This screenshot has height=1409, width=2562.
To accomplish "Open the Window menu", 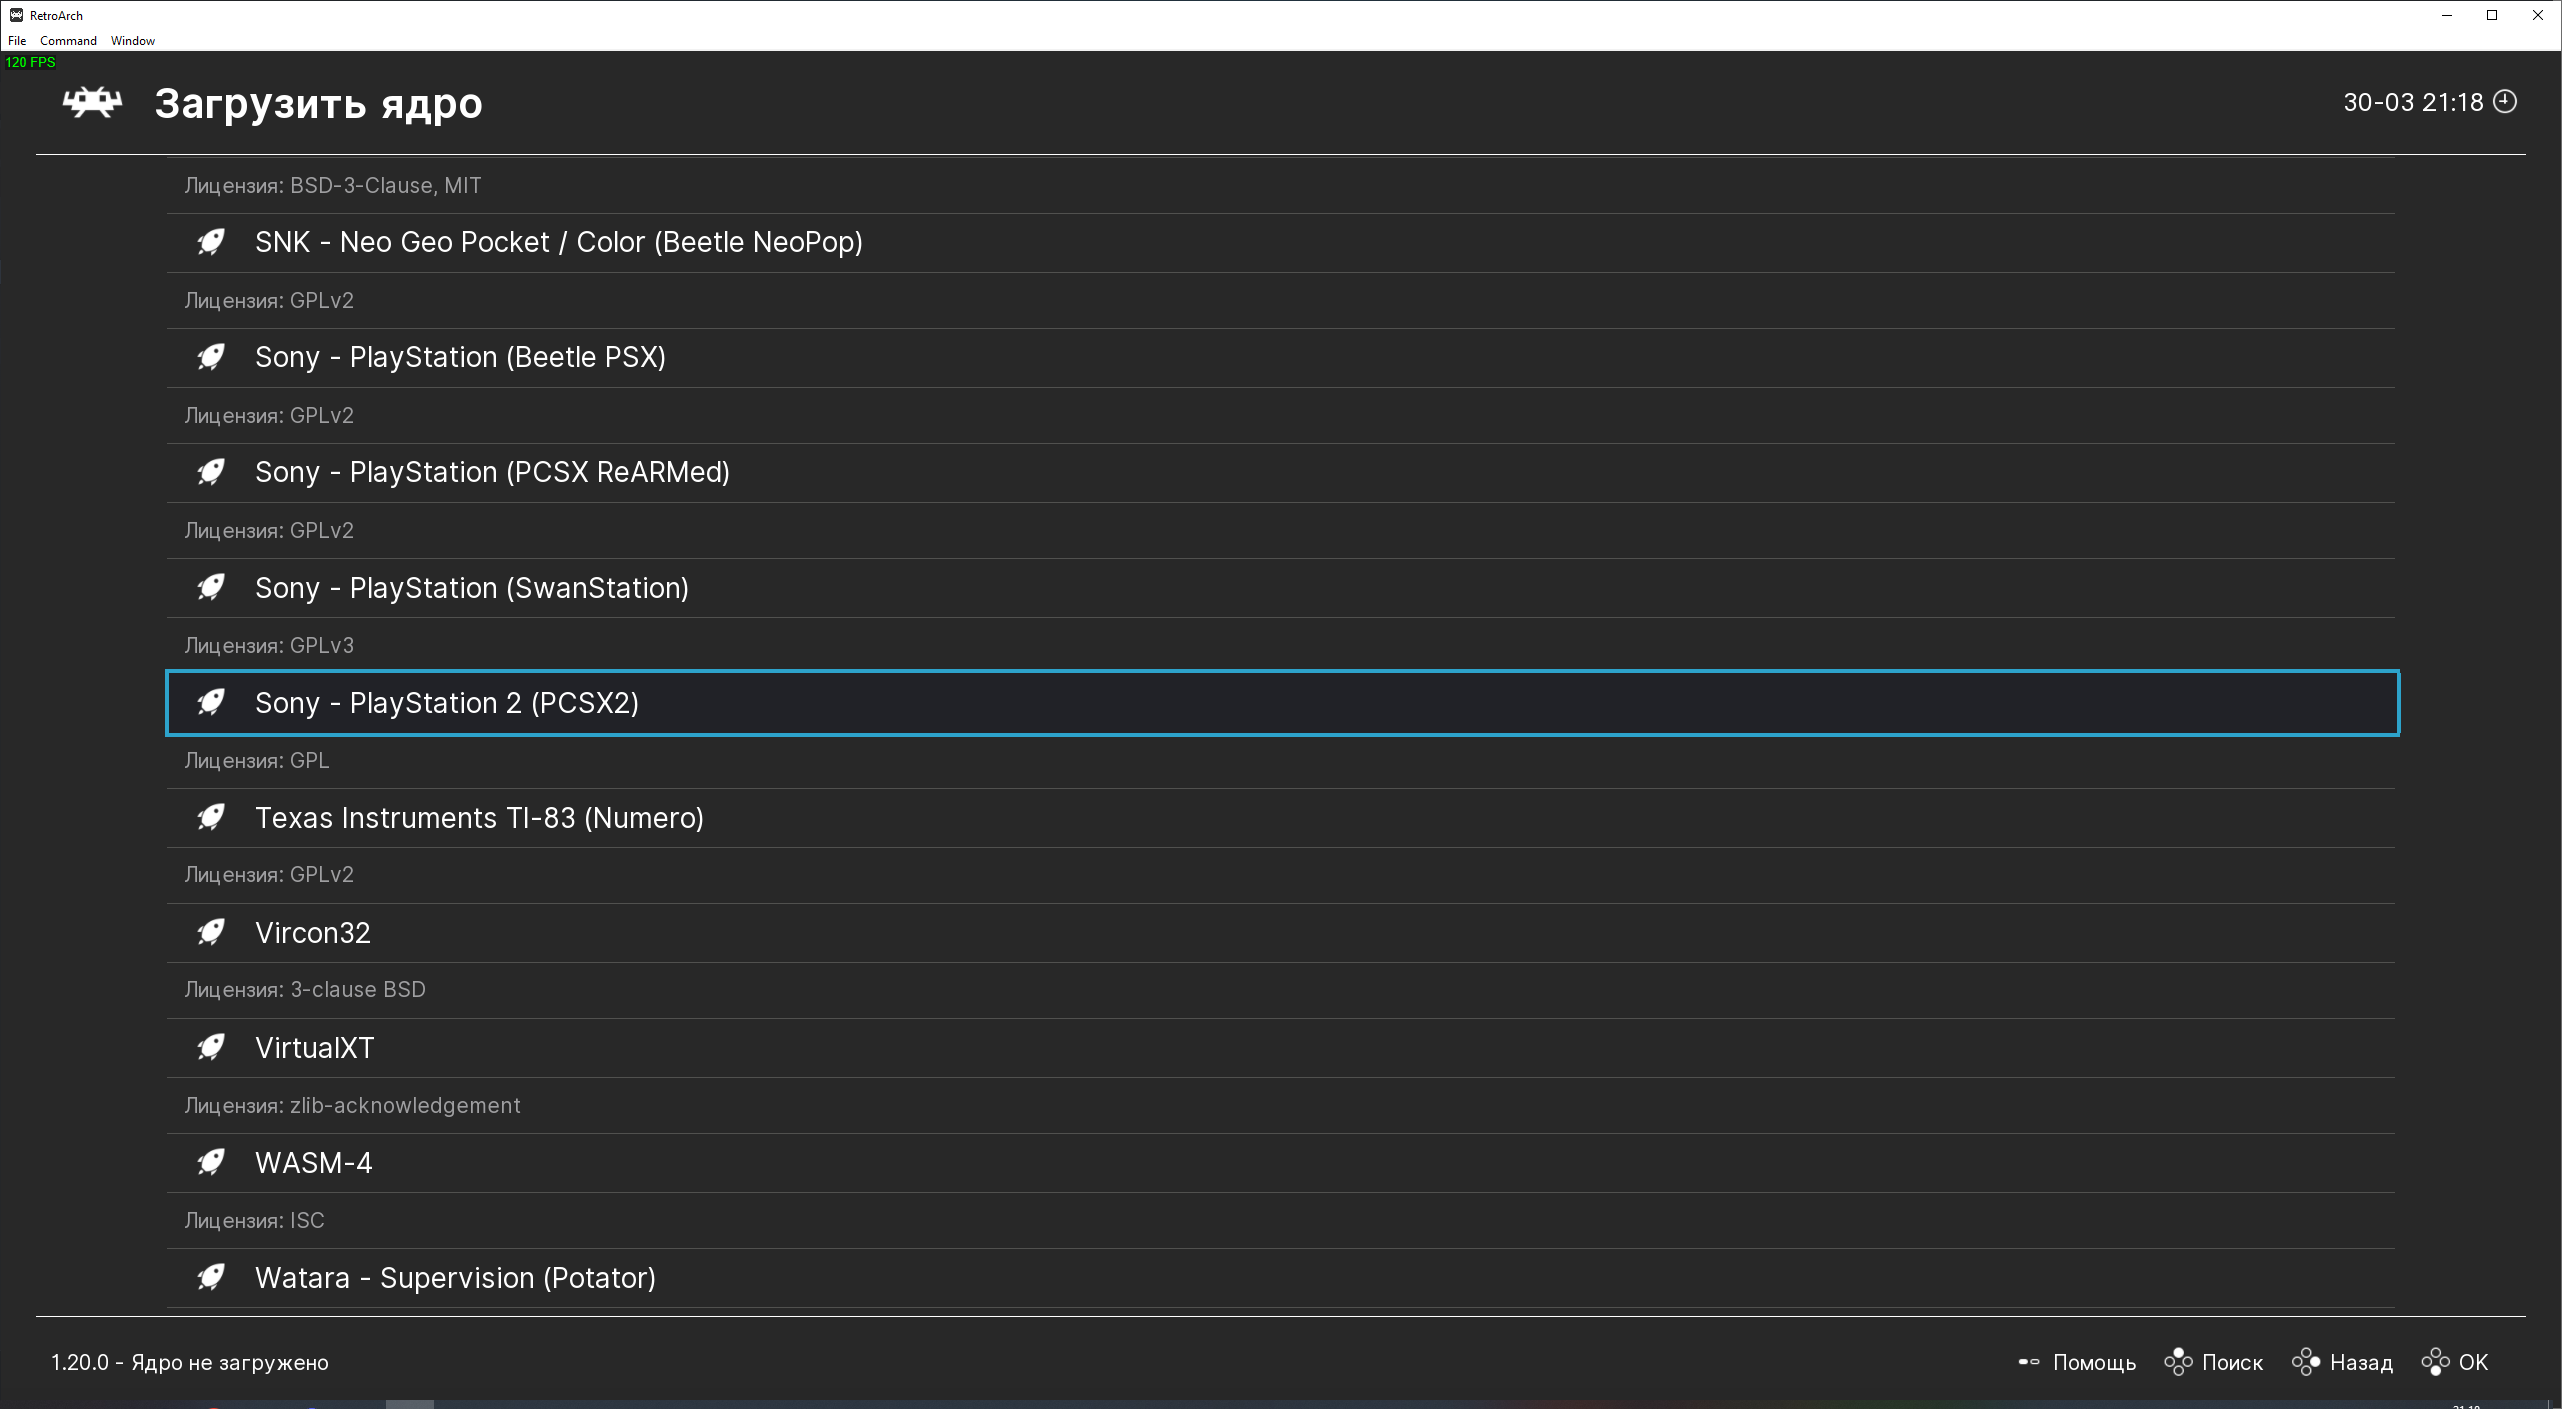I will click(133, 41).
